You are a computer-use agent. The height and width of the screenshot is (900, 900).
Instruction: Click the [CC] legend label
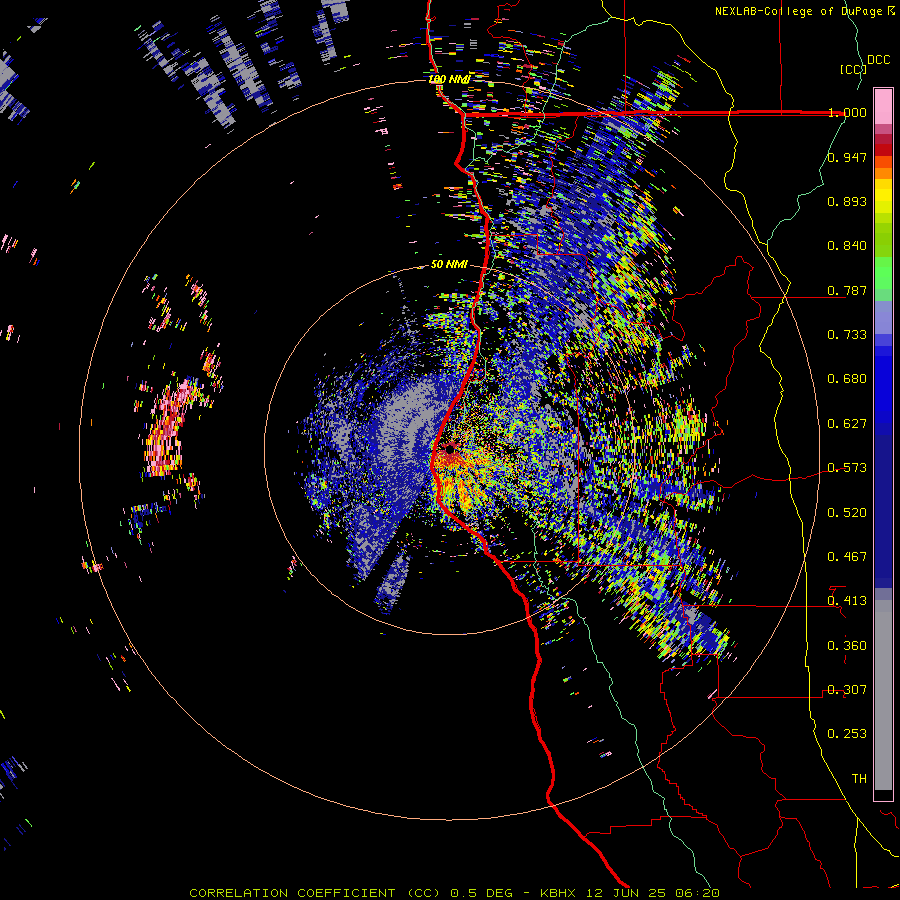click(x=854, y=69)
